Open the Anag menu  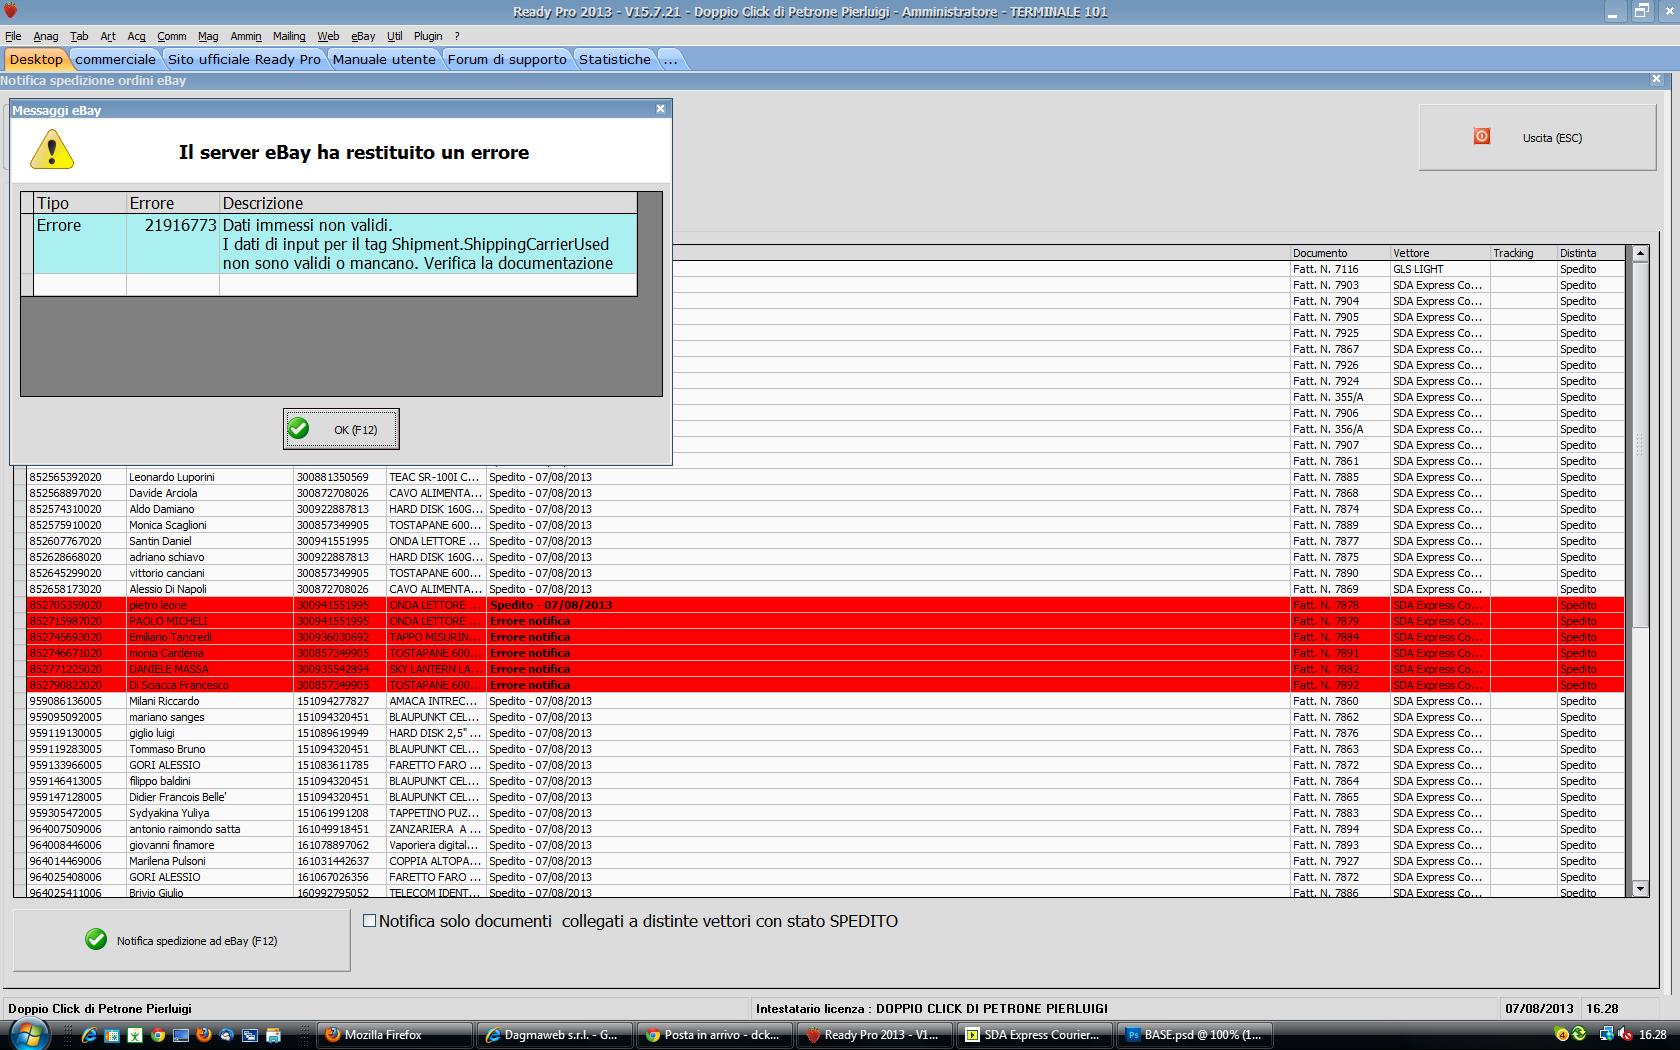(46, 36)
